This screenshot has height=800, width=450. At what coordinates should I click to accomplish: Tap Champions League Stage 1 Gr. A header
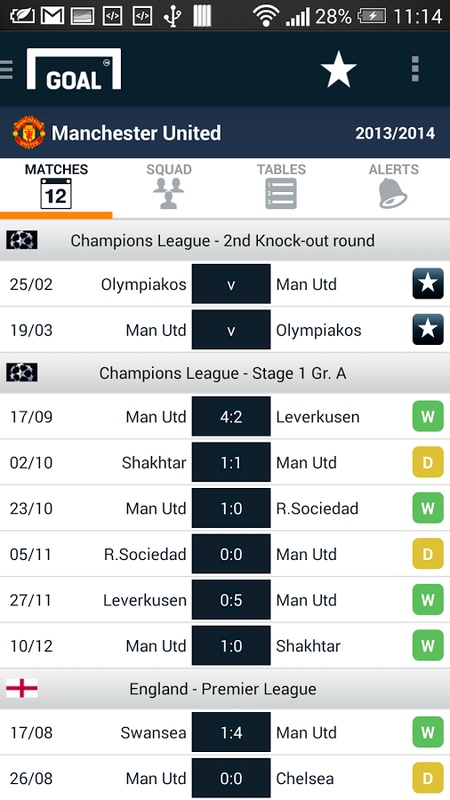point(225,373)
